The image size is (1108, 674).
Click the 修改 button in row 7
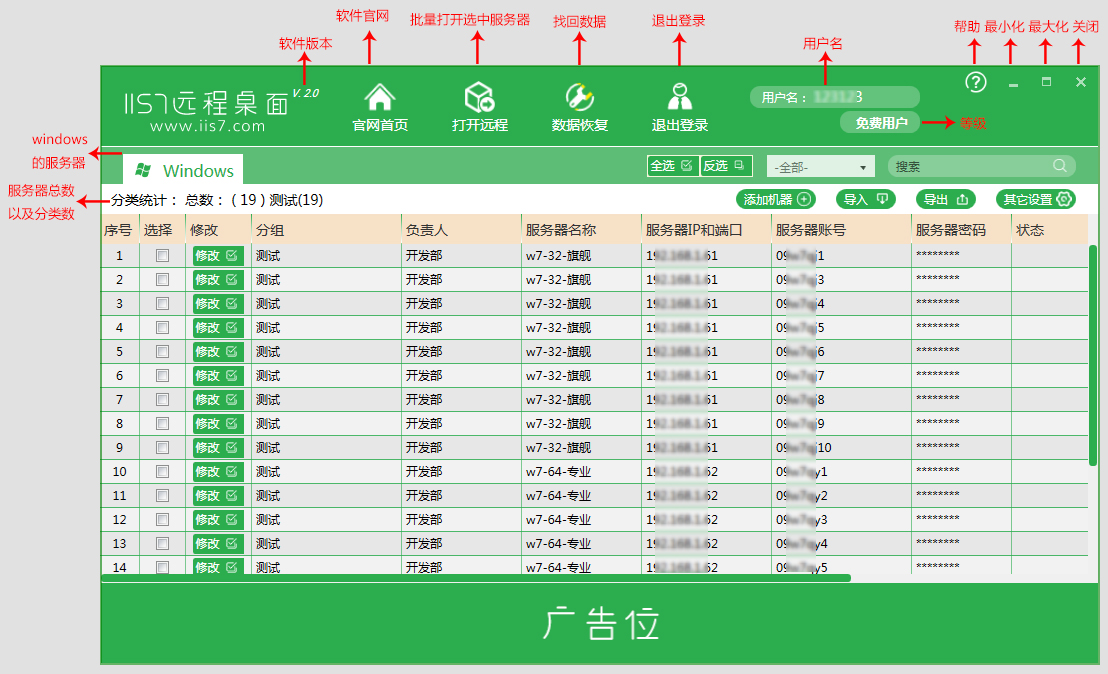tap(218, 400)
